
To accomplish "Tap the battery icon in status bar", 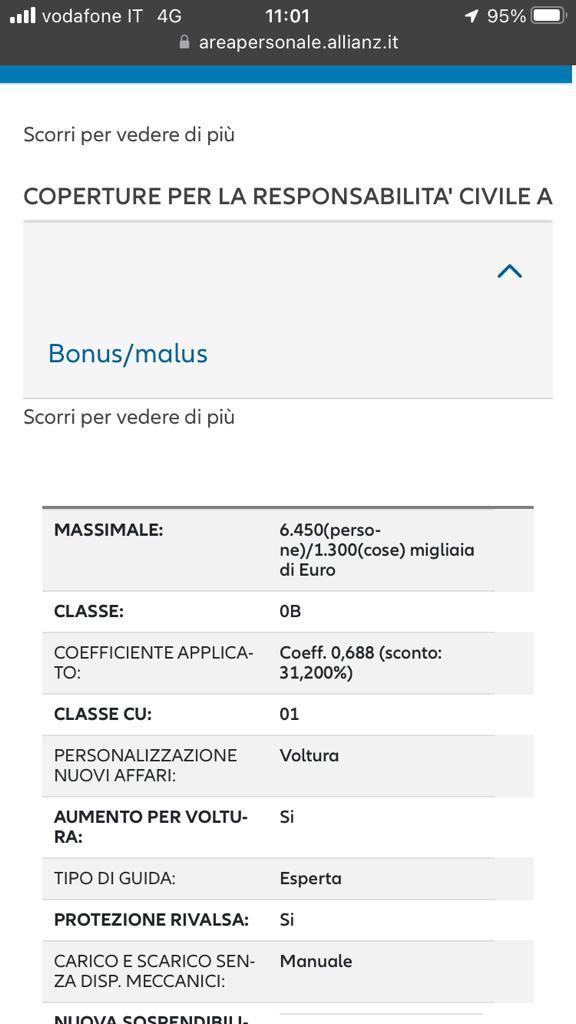I will click(548, 16).
